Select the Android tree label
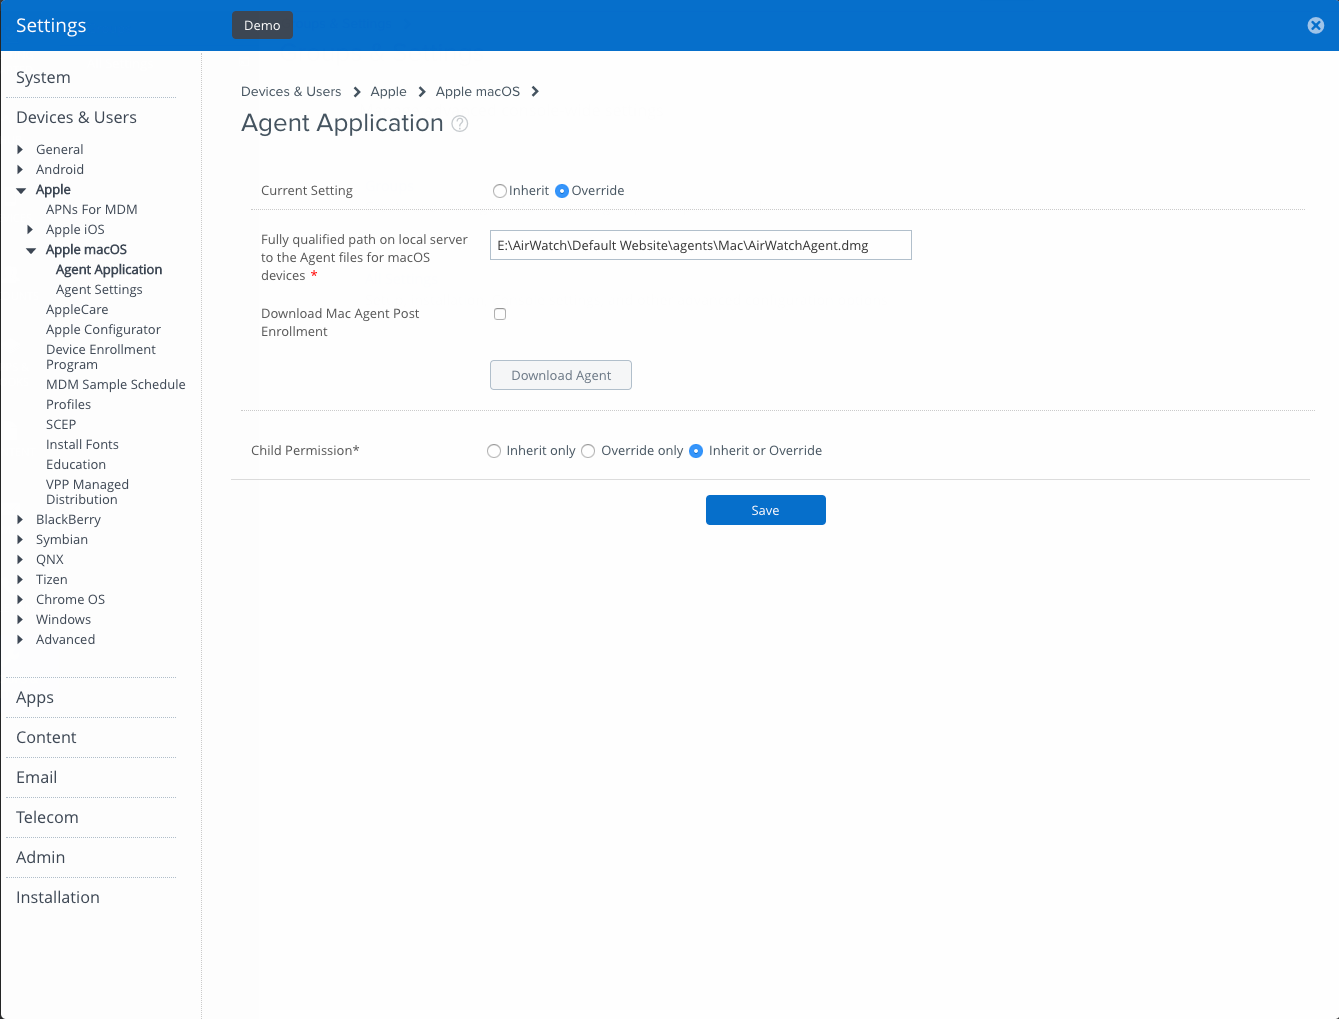1339x1019 pixels. coord(60,170)
